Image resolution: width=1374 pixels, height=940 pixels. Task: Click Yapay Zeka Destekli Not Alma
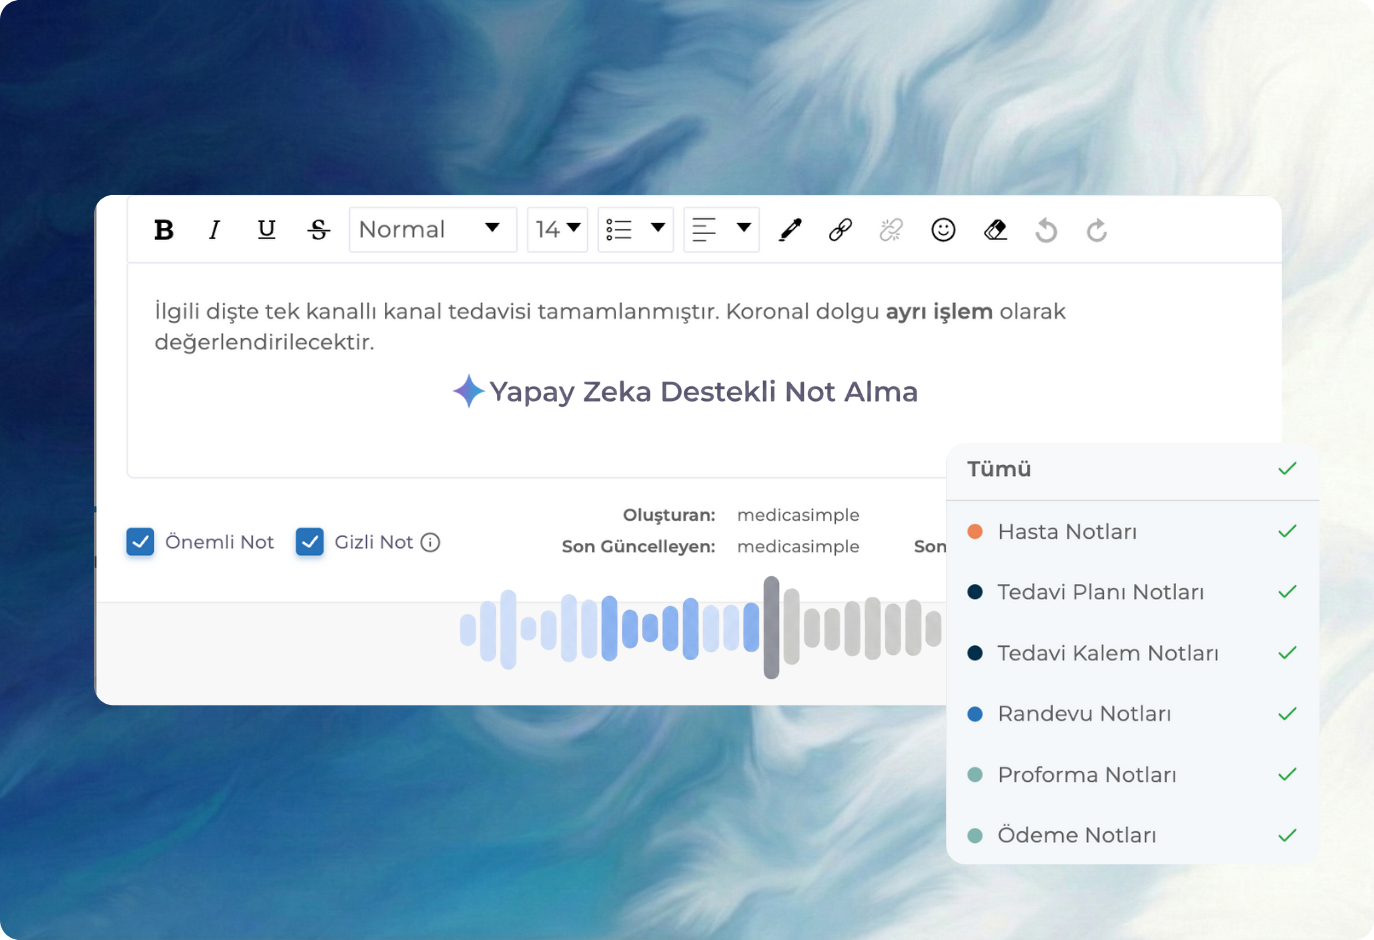(703, 392)
